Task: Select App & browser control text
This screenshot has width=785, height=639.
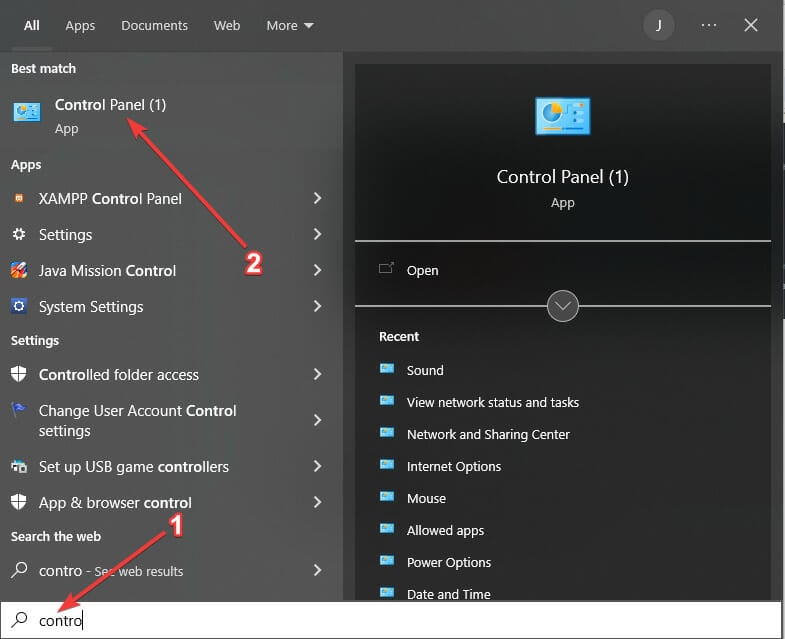Action: [115, 503]
